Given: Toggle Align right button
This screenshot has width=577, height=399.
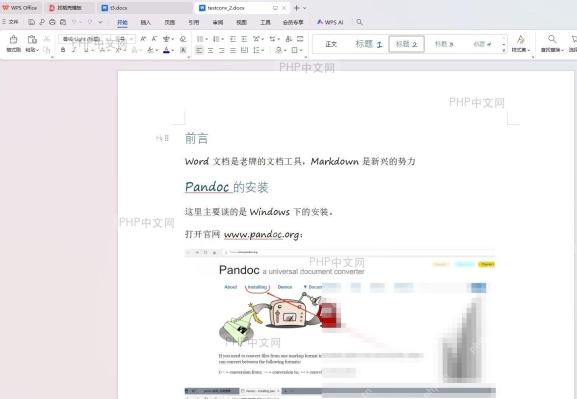Looking at the screenshot, I should (x=222, y=50).
